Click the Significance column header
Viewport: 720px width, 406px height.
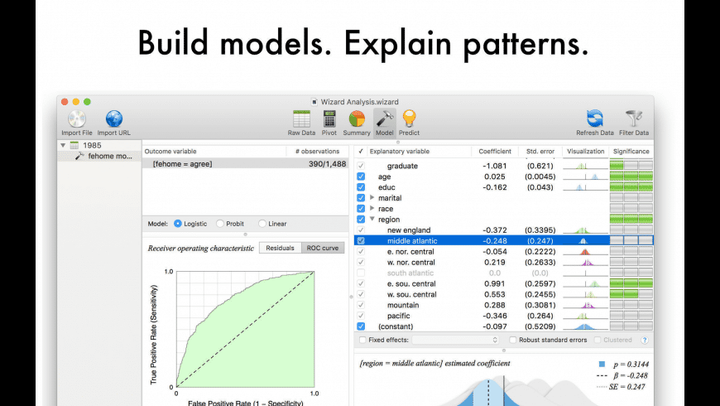pyautogui.click(x=631, y=151)
